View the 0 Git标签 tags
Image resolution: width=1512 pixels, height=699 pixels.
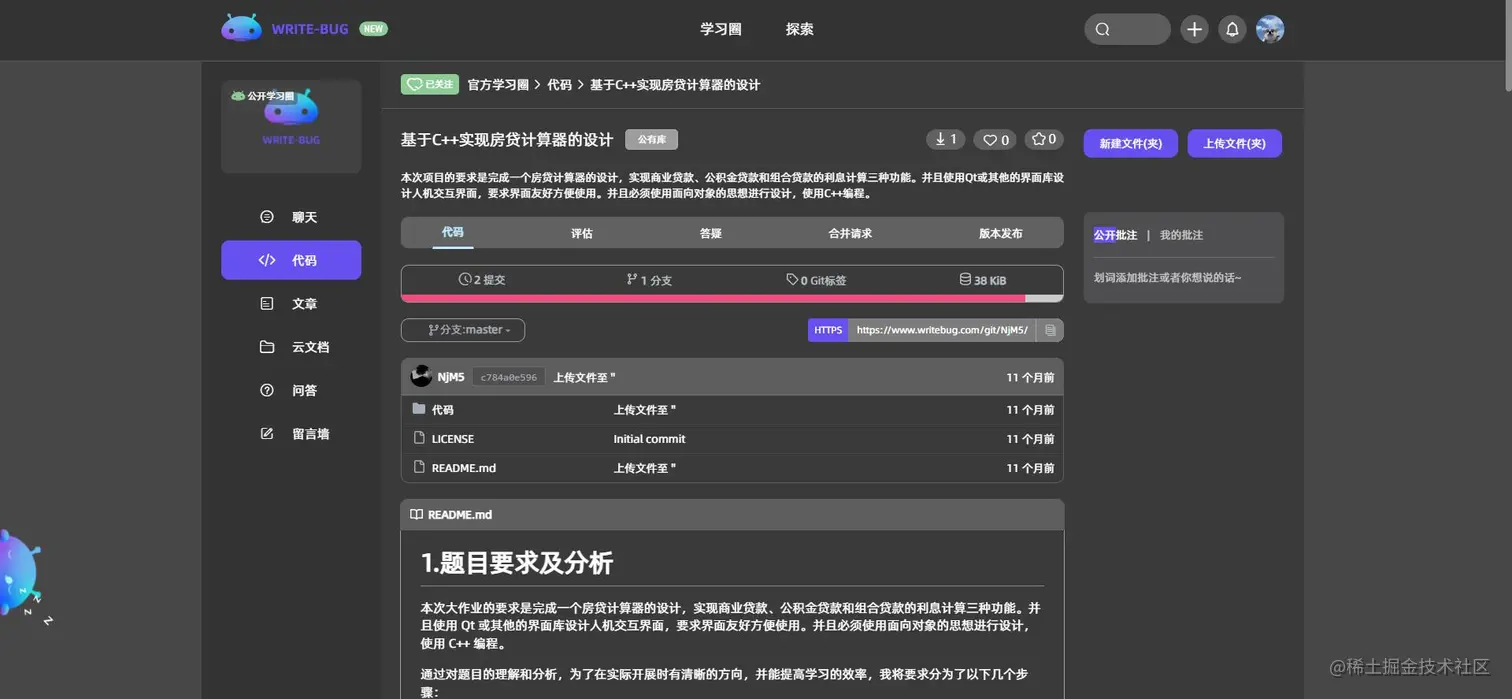pyautogui.click(x=816, y=280)
